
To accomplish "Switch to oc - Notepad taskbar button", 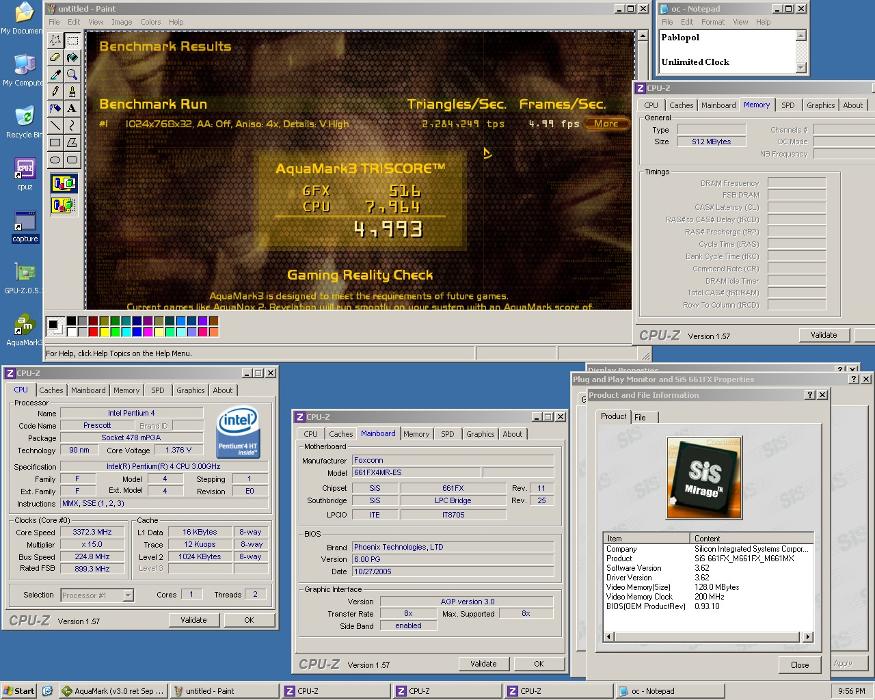I will [x=671, y=691].
